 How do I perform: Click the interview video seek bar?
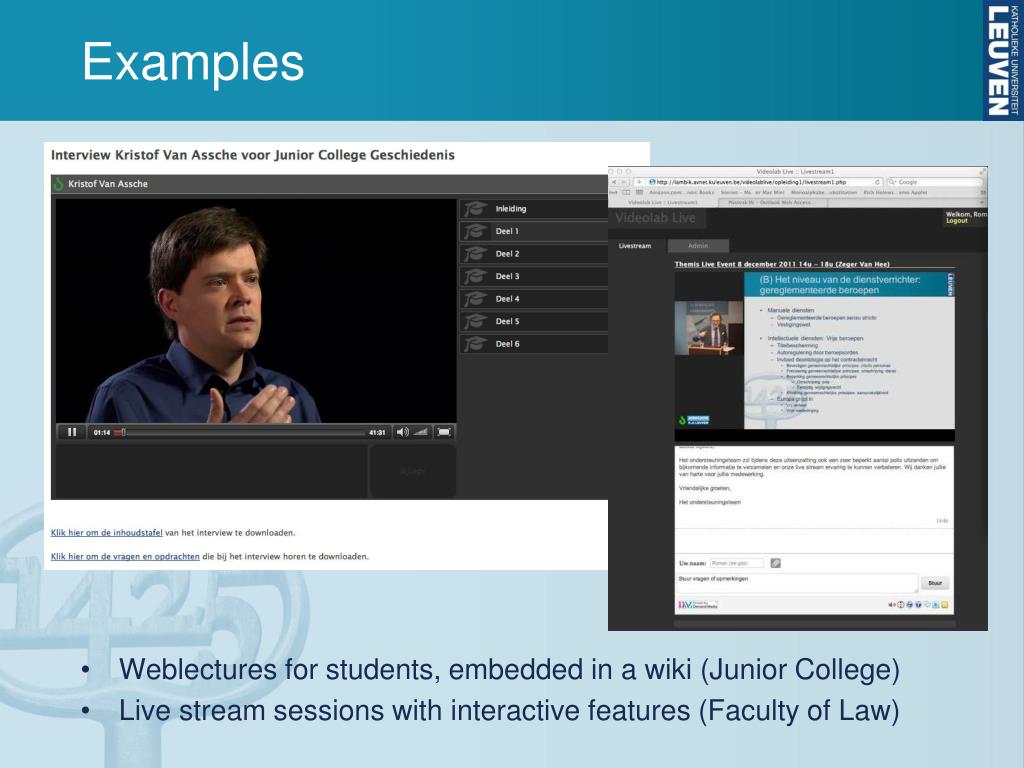pyautogui.click(x=240, y=432)
